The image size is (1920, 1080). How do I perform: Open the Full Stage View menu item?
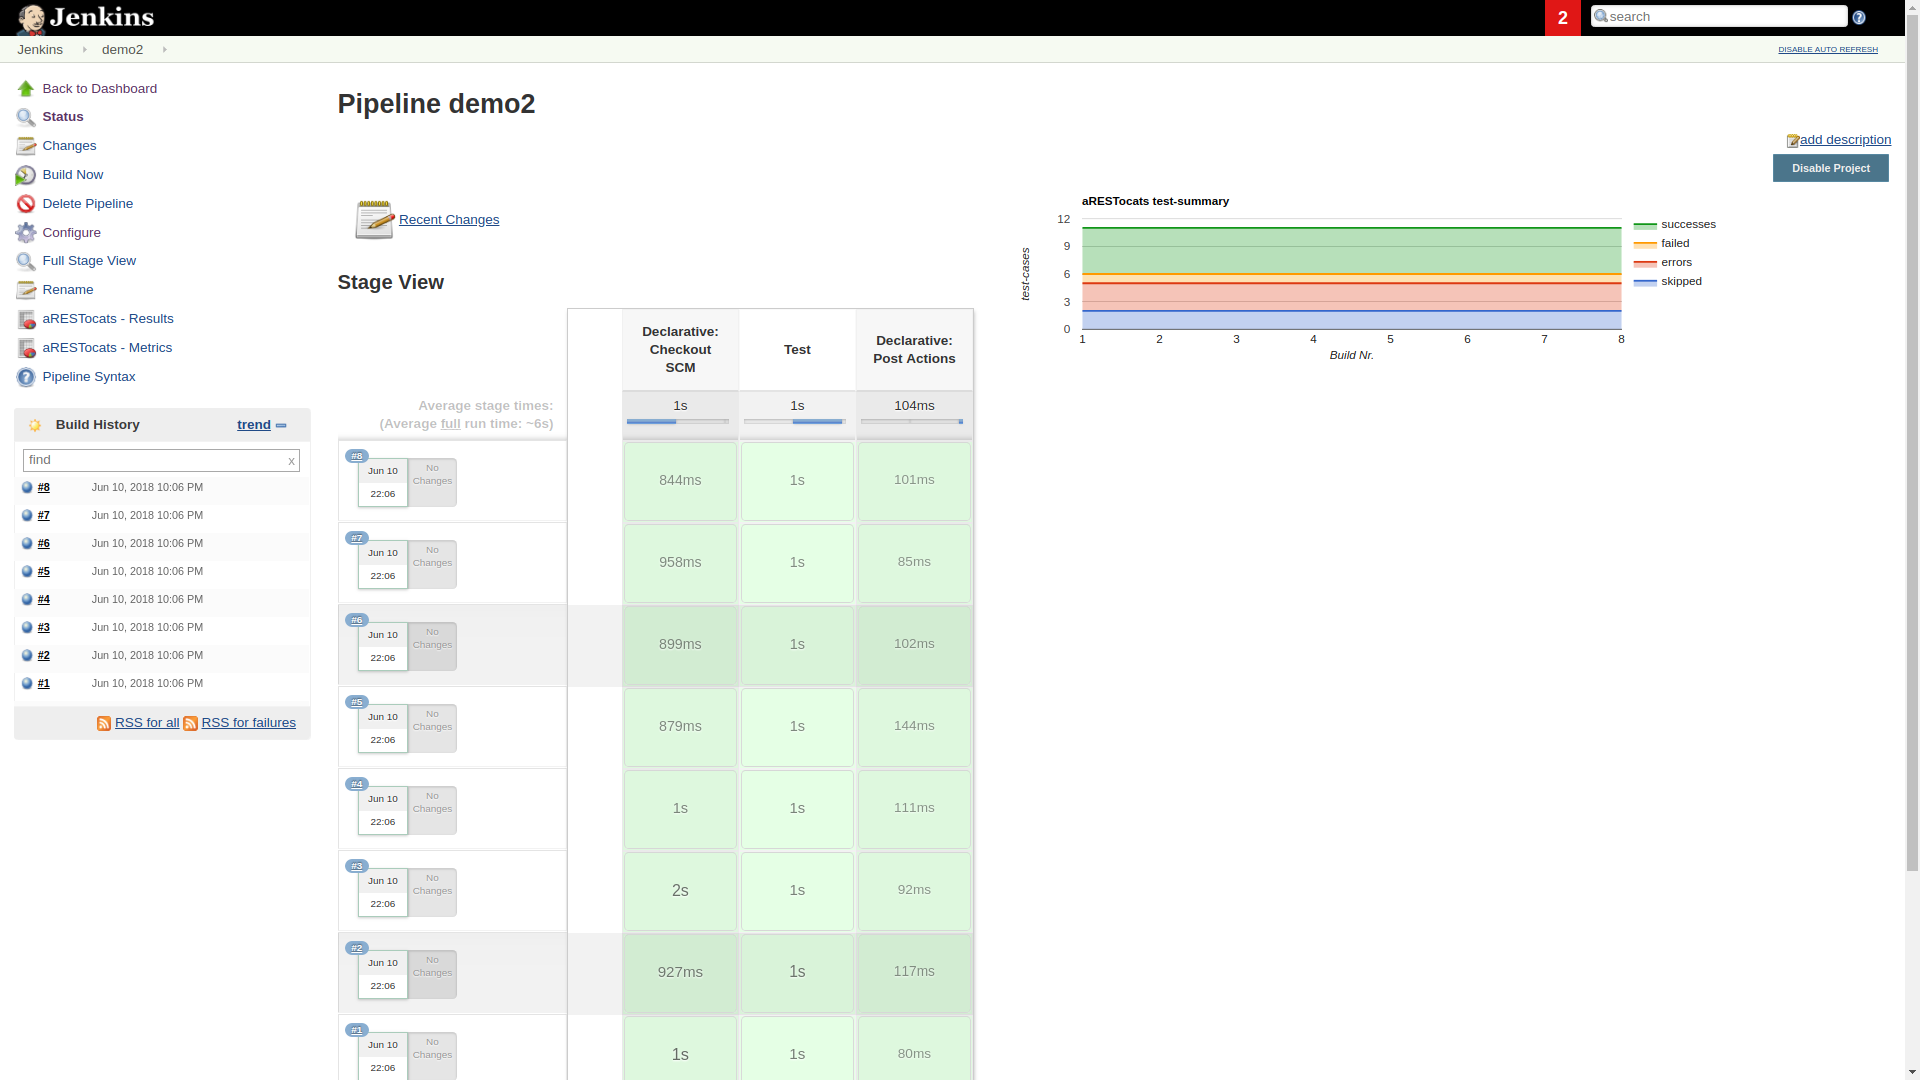click(89, 261)
